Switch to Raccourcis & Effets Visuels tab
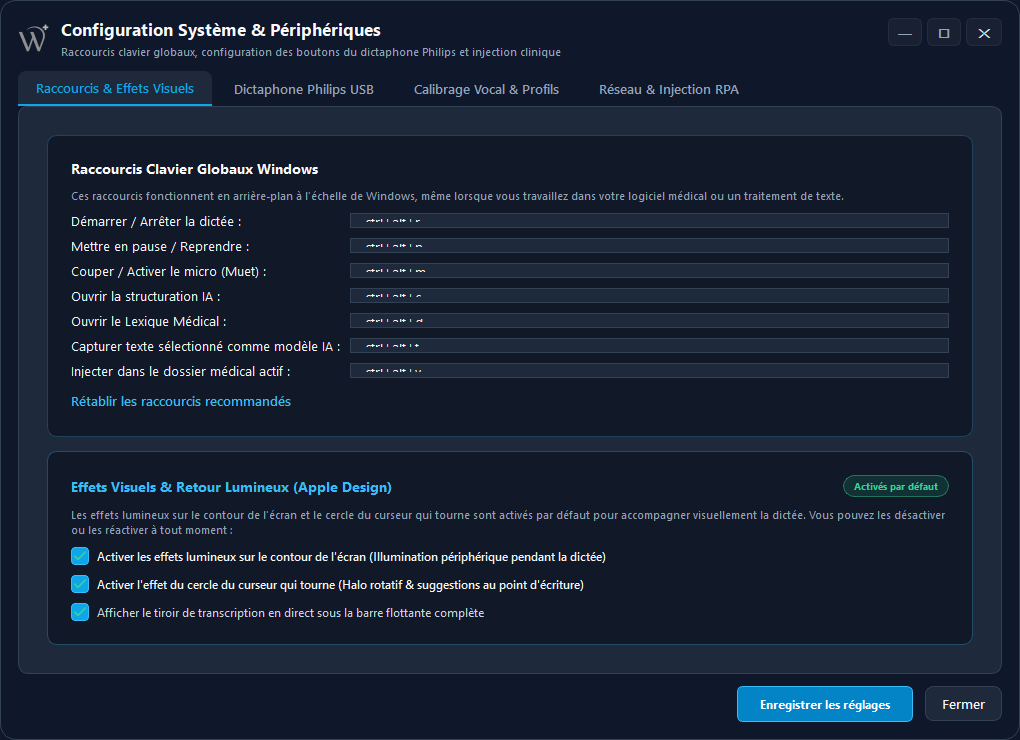 click(x=115, y=88)
